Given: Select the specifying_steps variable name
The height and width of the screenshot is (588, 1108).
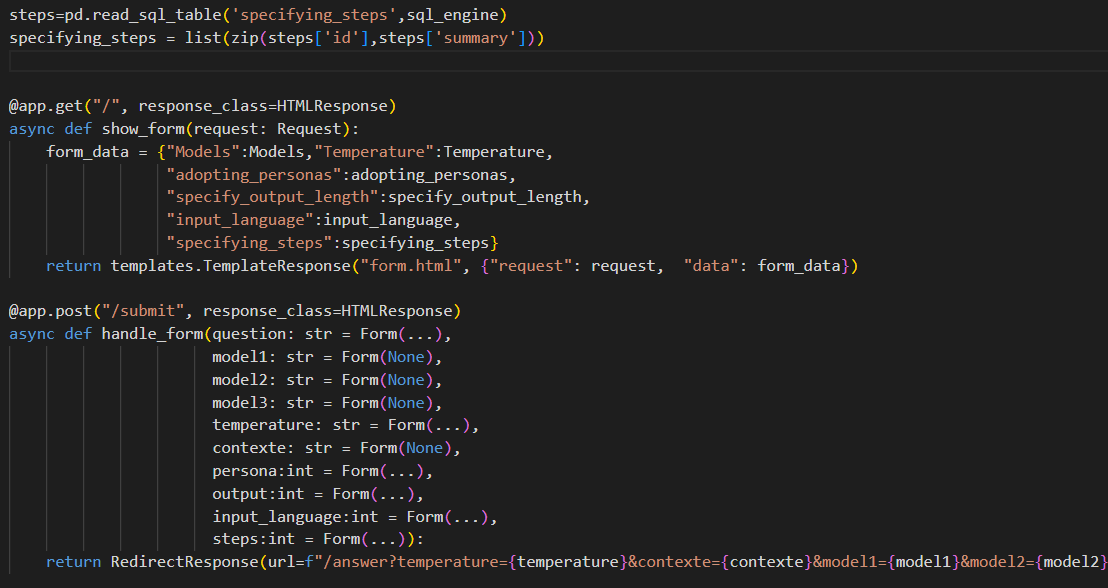Looking at the screenshot, I should [x=78, y=37].
